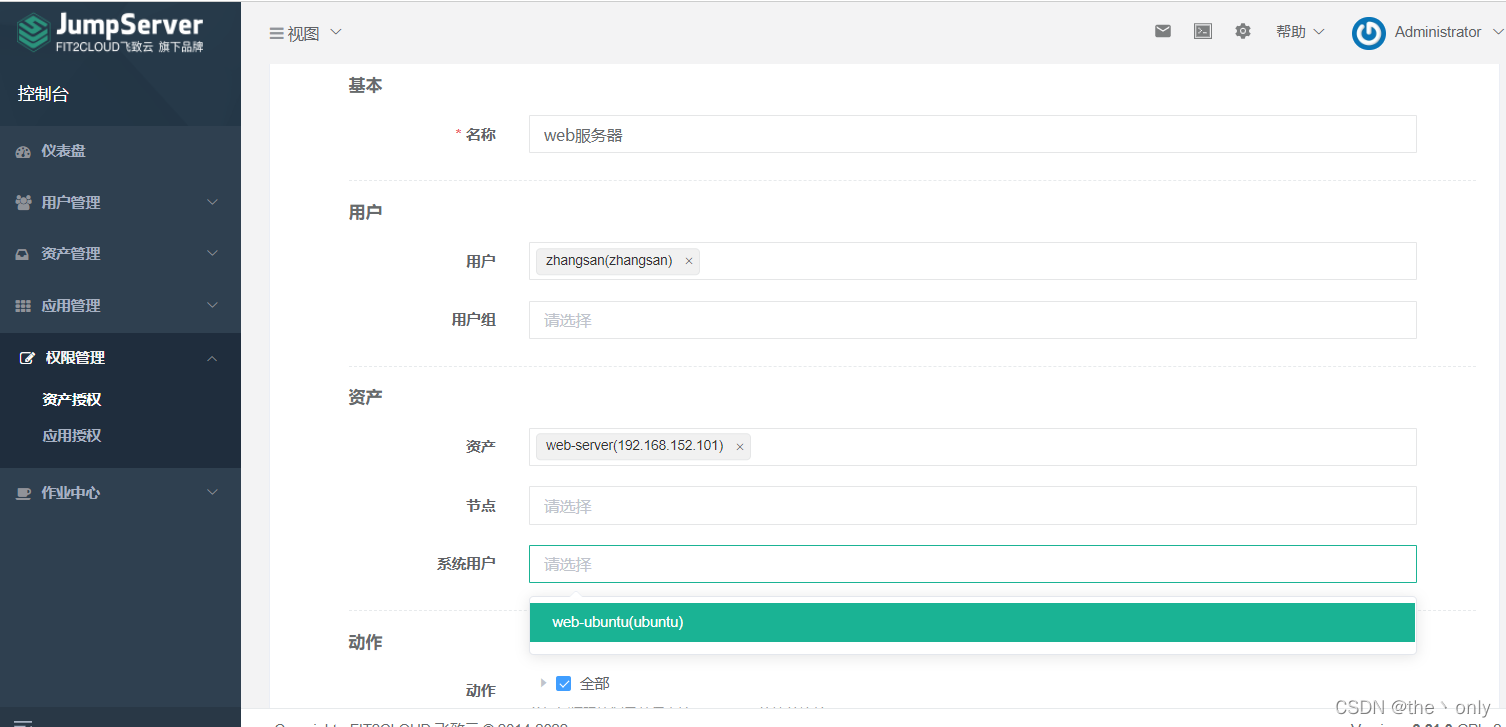Open the 用户组 select box
The height and width of the screenshot is (727, 1506).
tap(972, 320)
